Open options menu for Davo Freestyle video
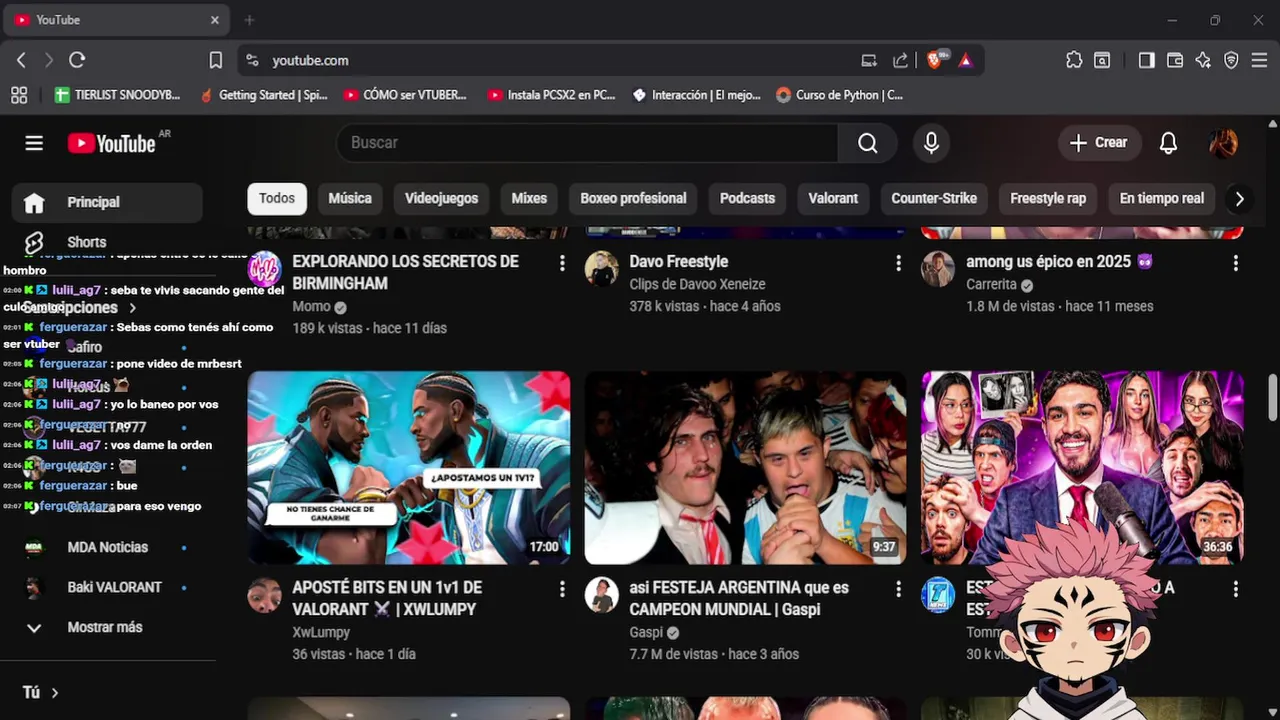The height and width of the screenshot is (720, 1280). coord(898,263)
